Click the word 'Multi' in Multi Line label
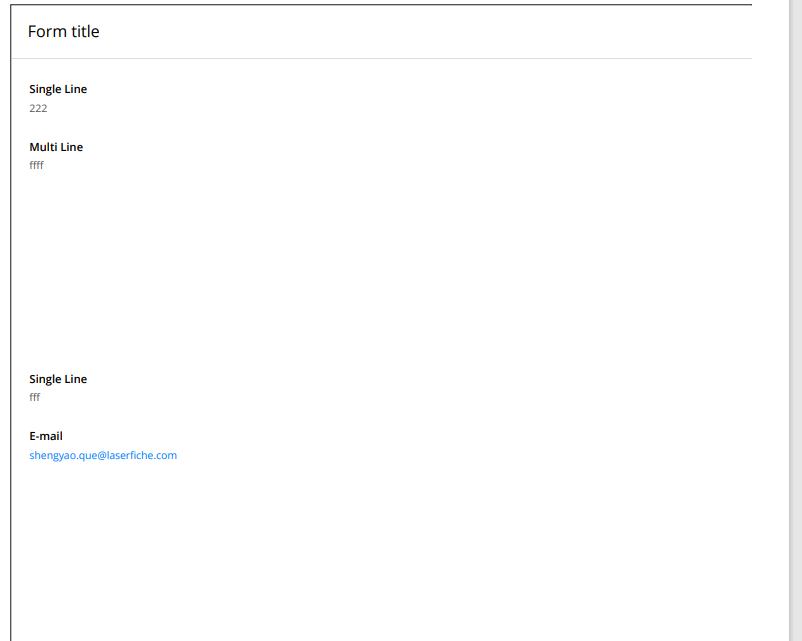802x641 pixels. click(x=43, y=147)
